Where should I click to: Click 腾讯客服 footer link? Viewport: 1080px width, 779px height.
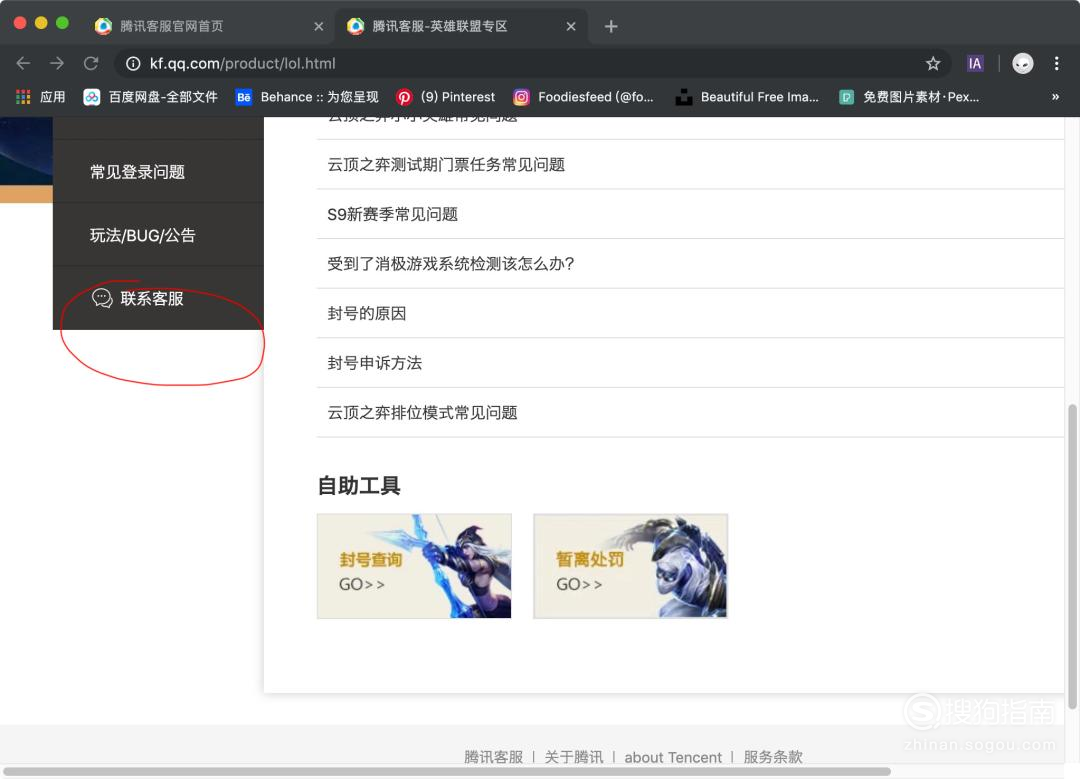(493, 757)
